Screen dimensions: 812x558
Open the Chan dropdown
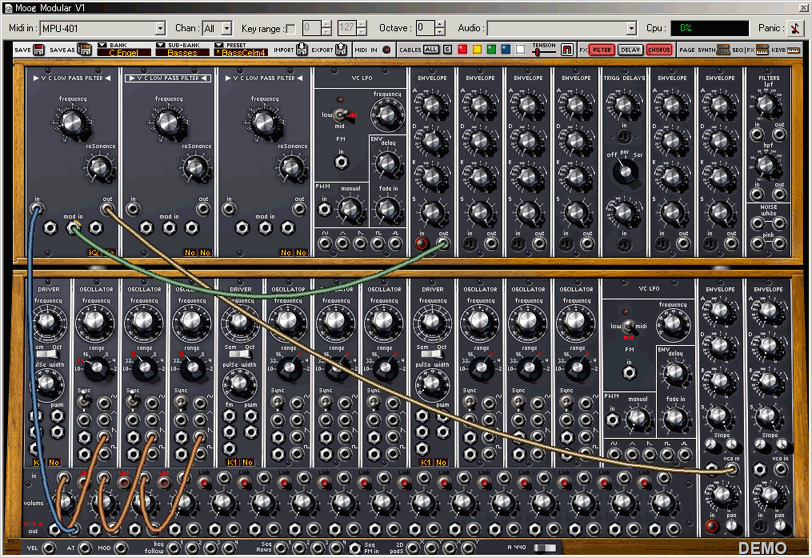point(227,28)
